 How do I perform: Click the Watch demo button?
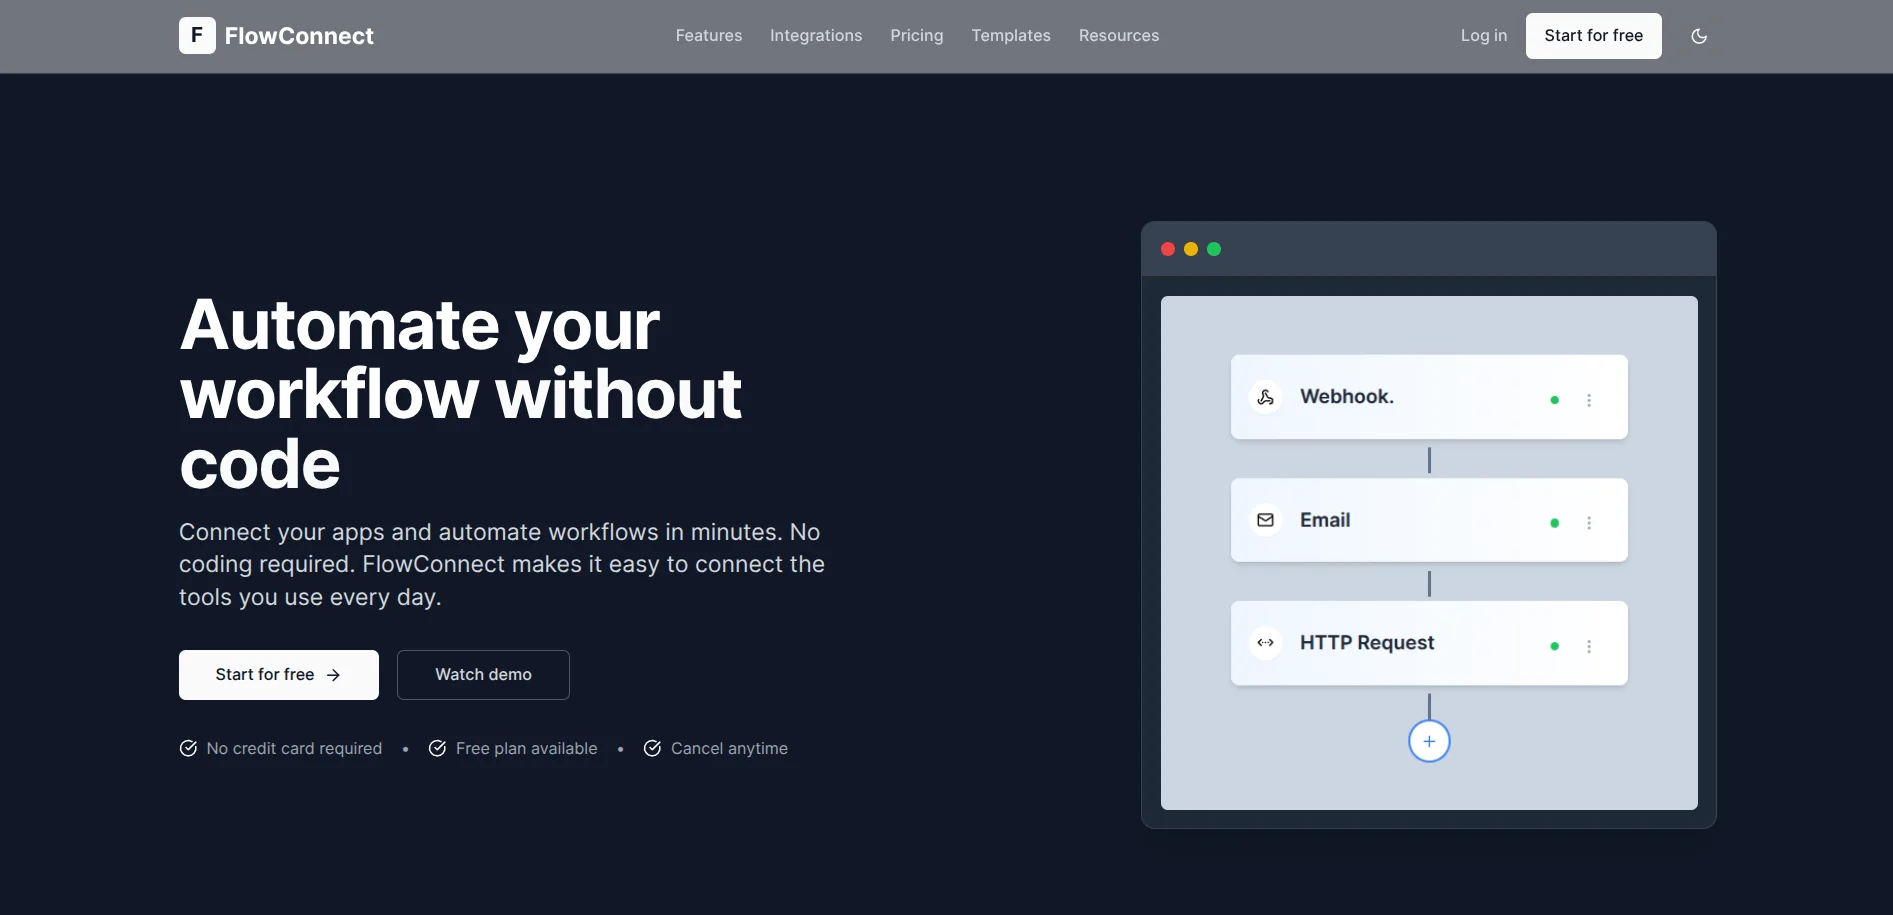click(483, 675)
